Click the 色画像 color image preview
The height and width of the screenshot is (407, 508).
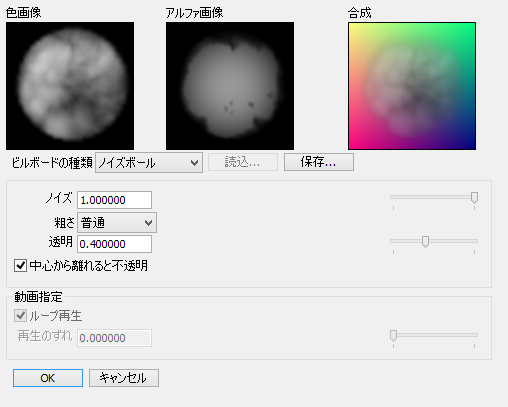point(70,86)
